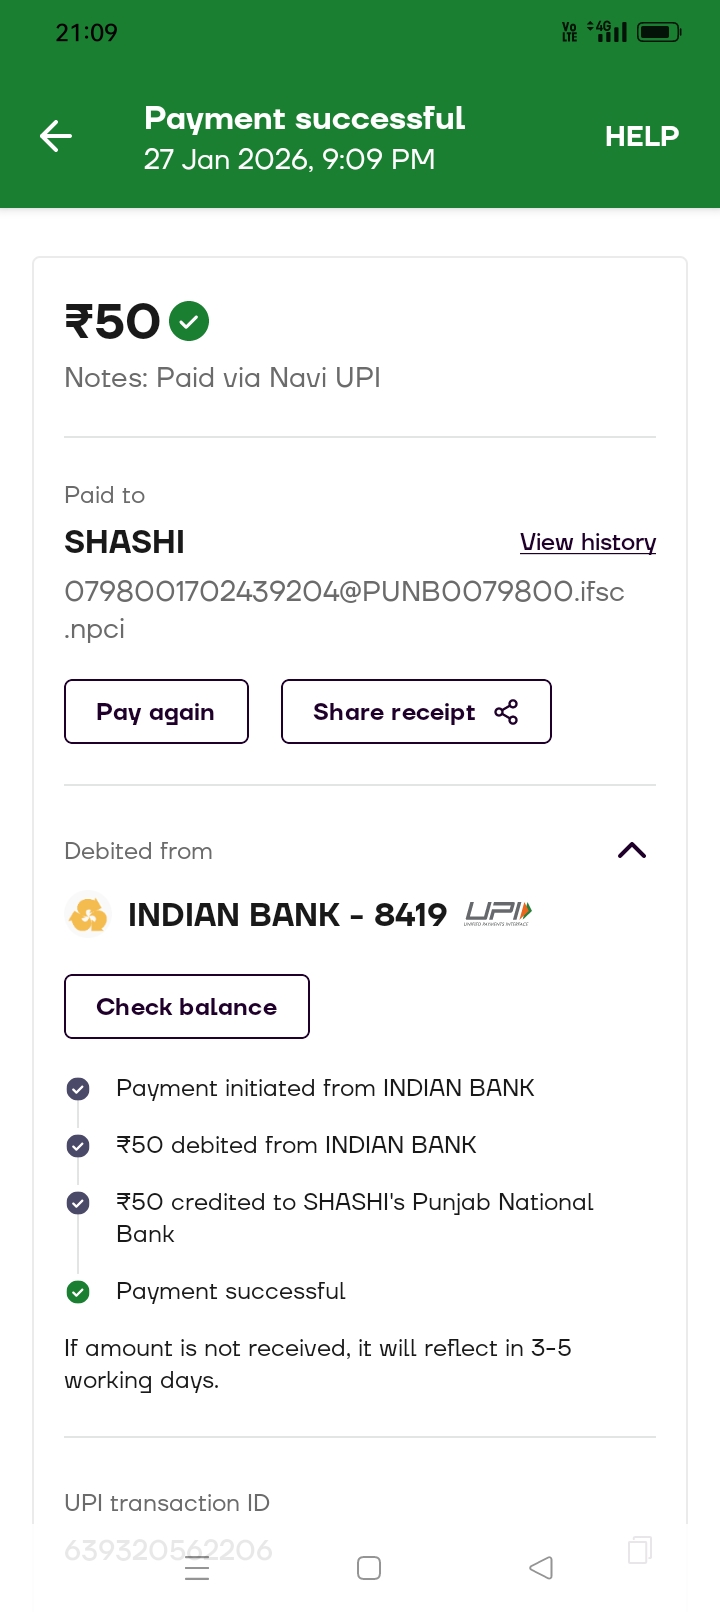Tap the Payment successful header title
The image size is (720, 1612).
[304, 118]
